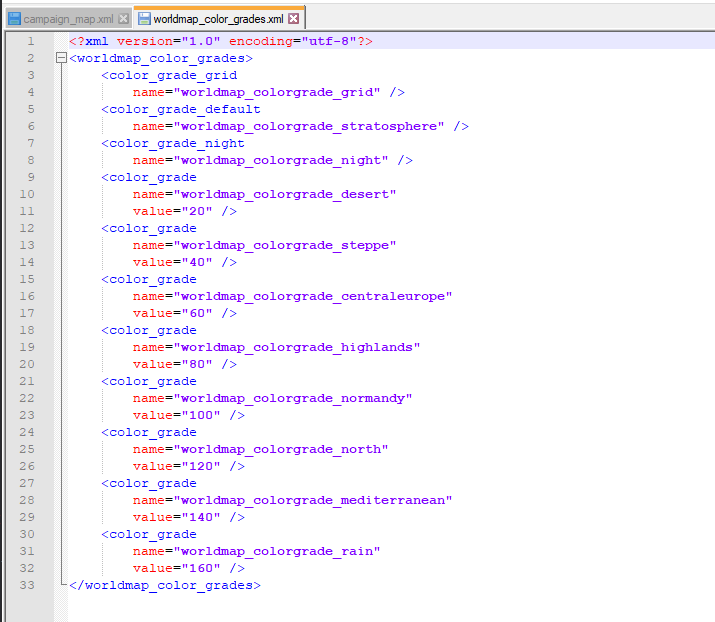The height and width of the screenshot is (622, 715).
Task: Click the color_grade tag on line 30
Action: coord(149,534)
